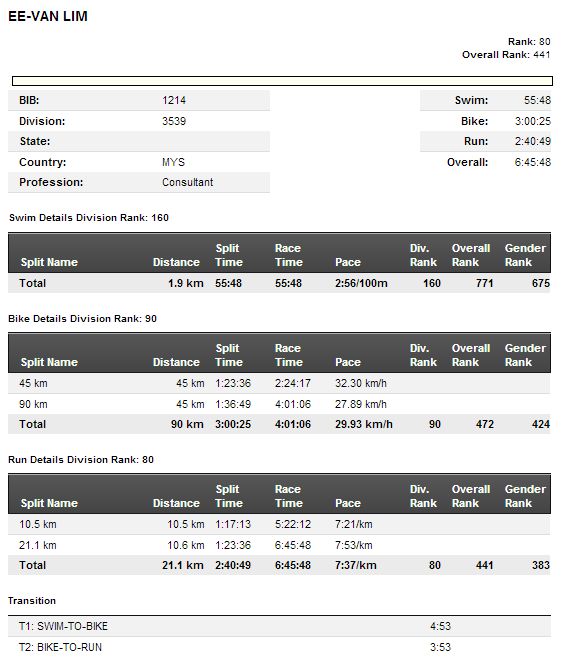Click the Overall time 6:45:48 in summary
The image size is (567, 663).
[x=533, y=162]
